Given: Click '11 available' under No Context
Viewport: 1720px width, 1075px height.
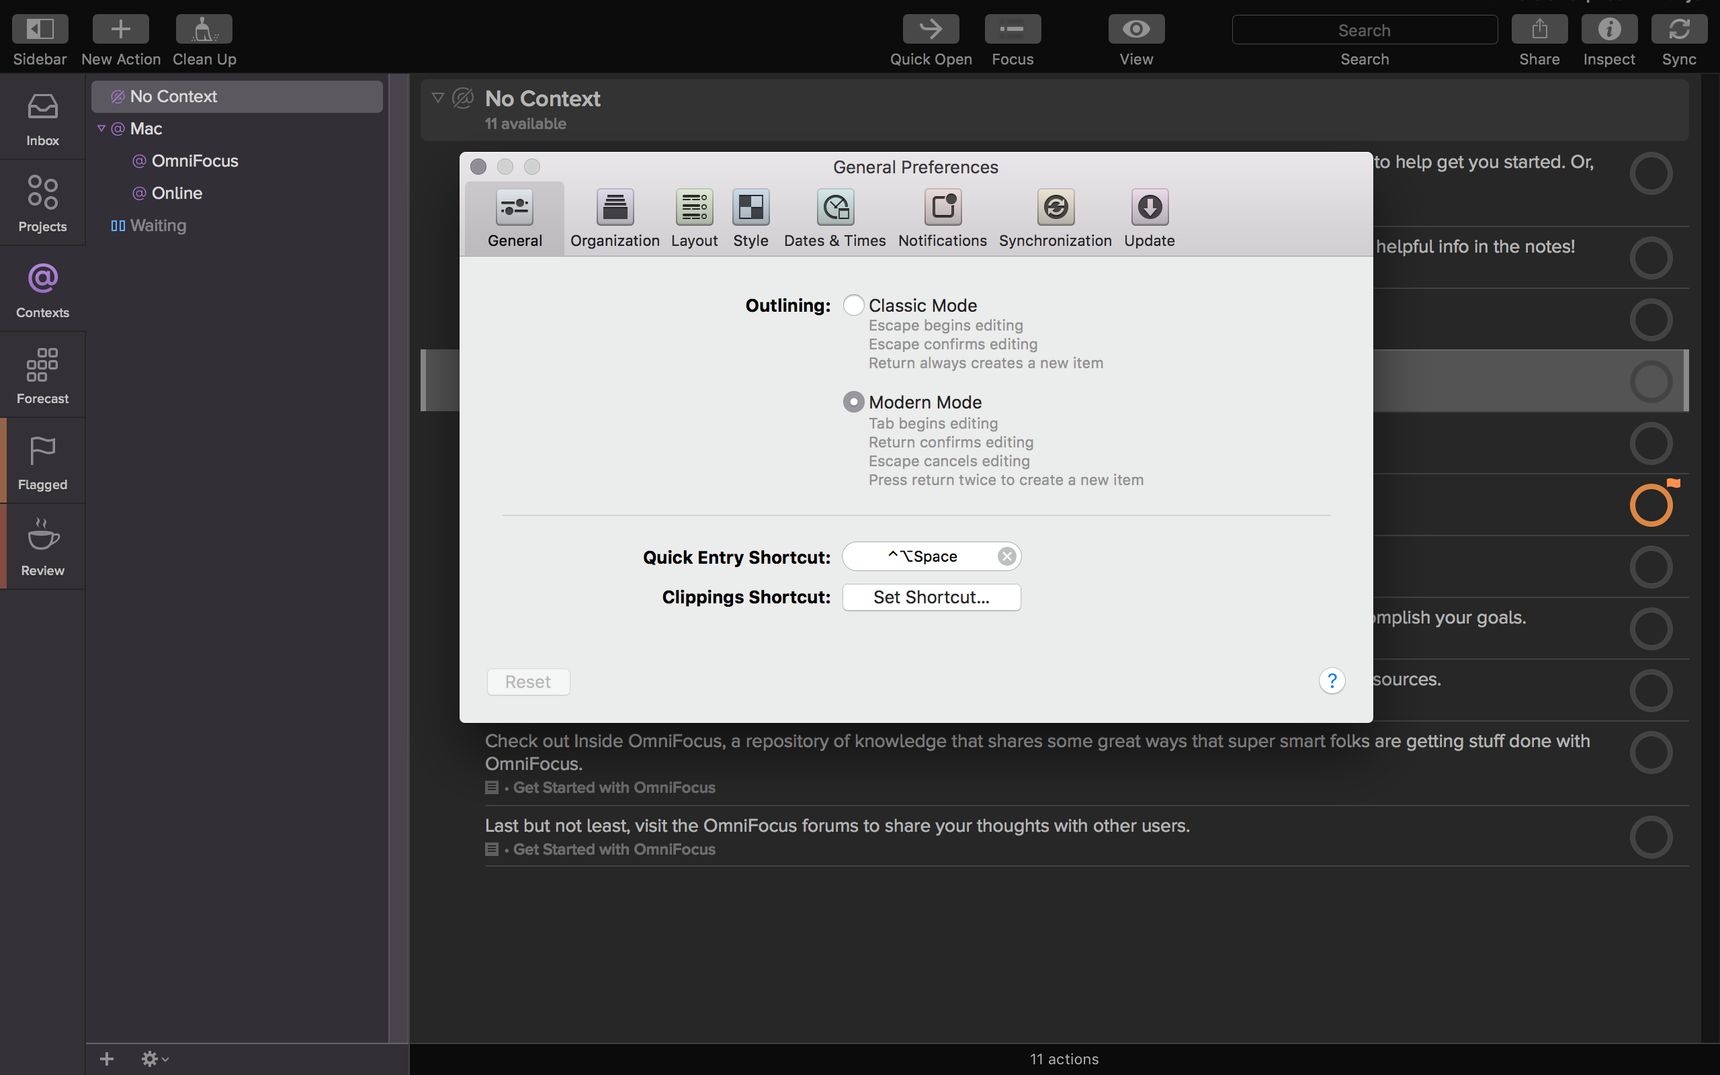Looking at the screenshot, I should point(525,124).
